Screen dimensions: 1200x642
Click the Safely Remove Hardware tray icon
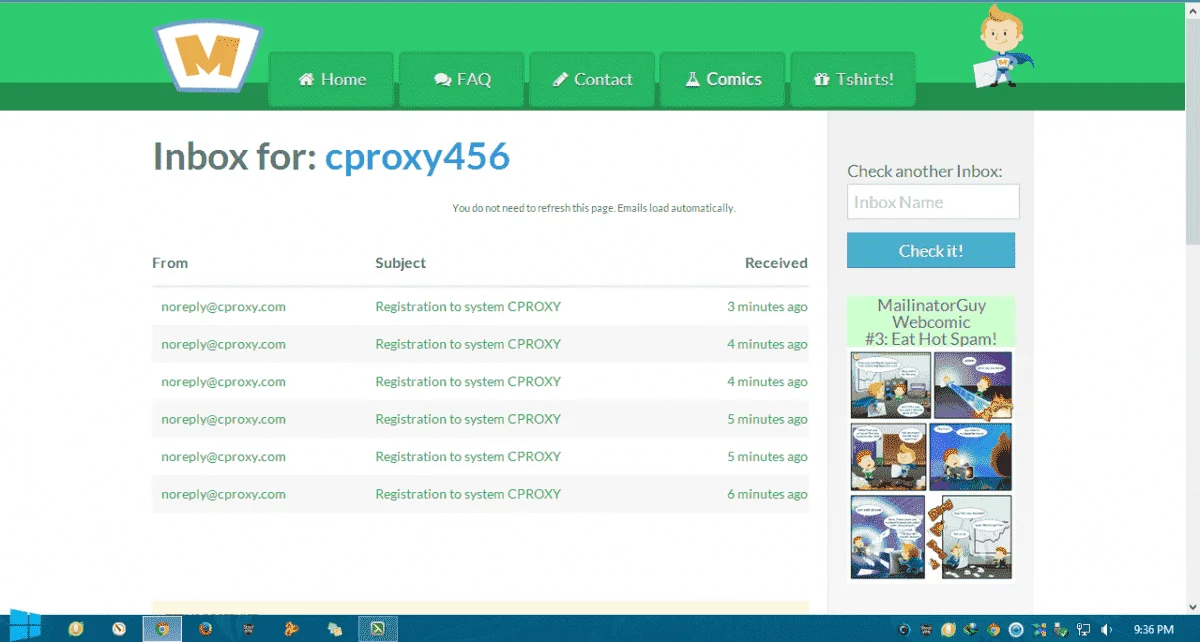pos(1062,630)
